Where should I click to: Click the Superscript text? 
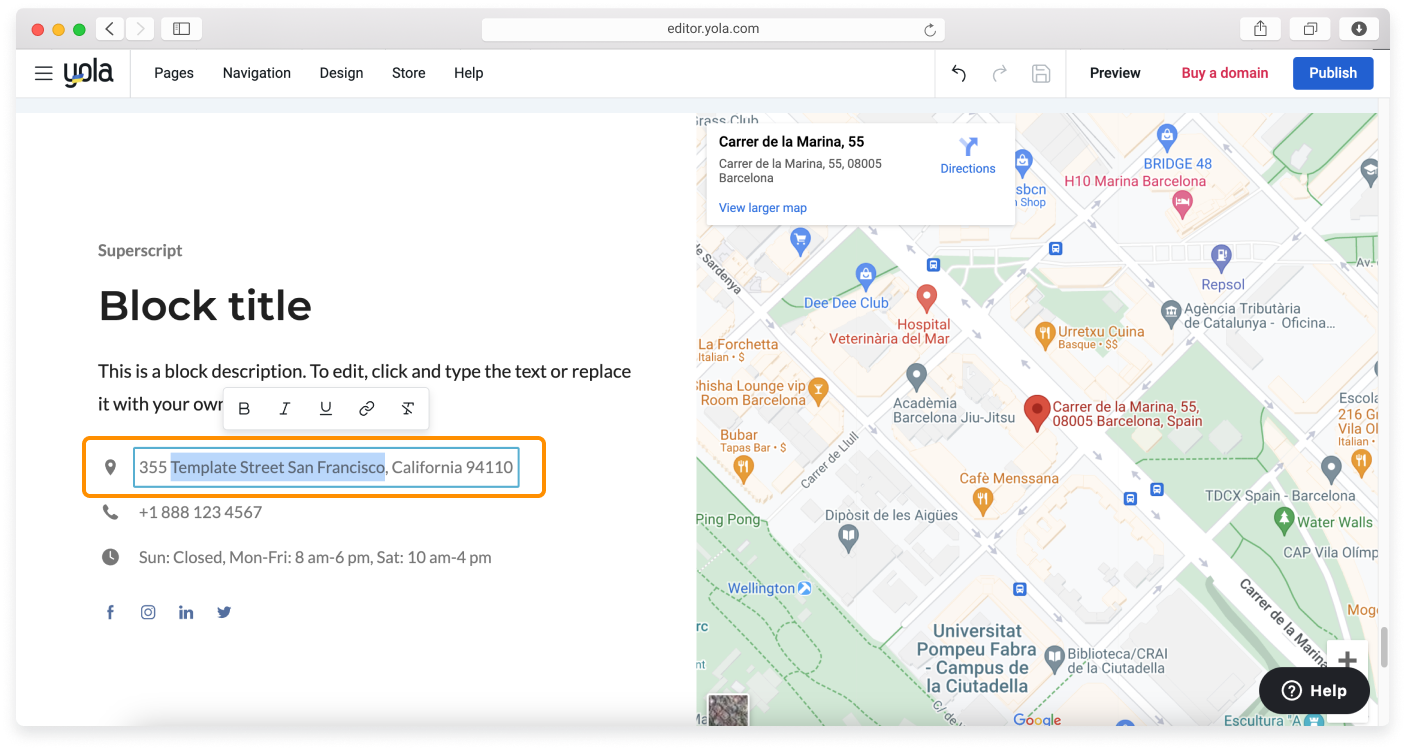pyautogui.click(x=140, y=250)
